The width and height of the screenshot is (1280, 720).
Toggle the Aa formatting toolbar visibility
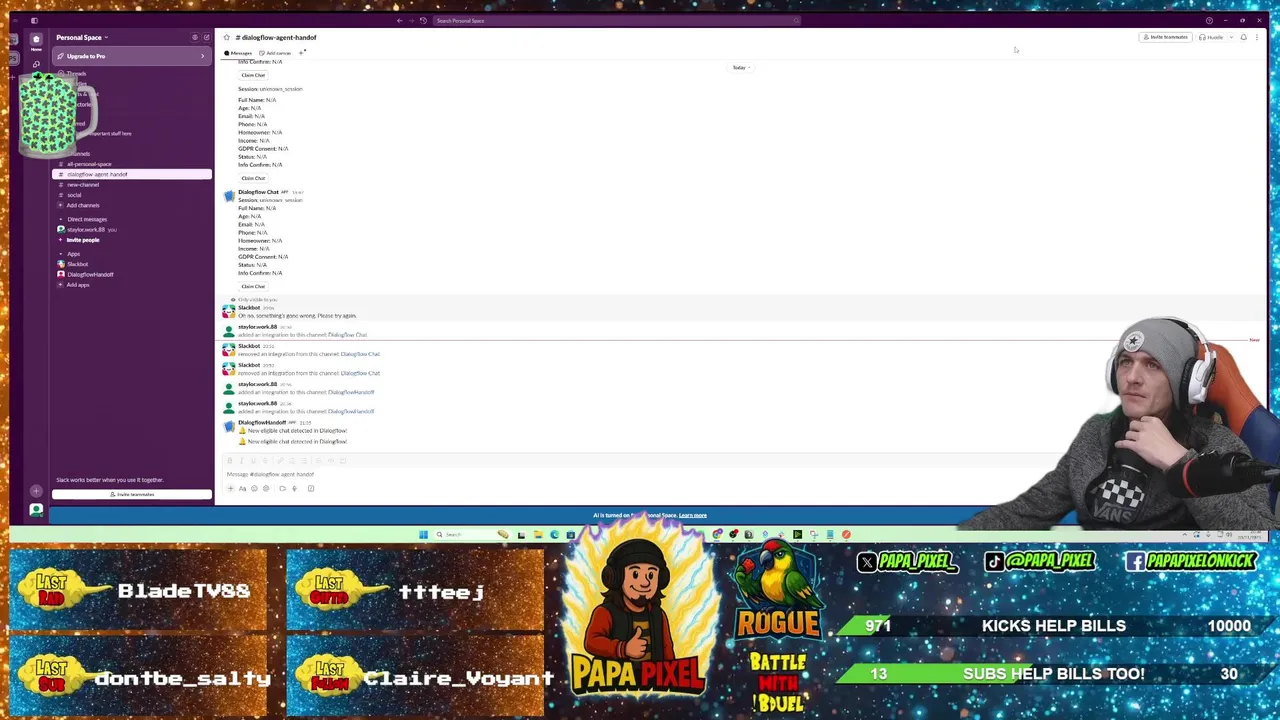(242, 488)
